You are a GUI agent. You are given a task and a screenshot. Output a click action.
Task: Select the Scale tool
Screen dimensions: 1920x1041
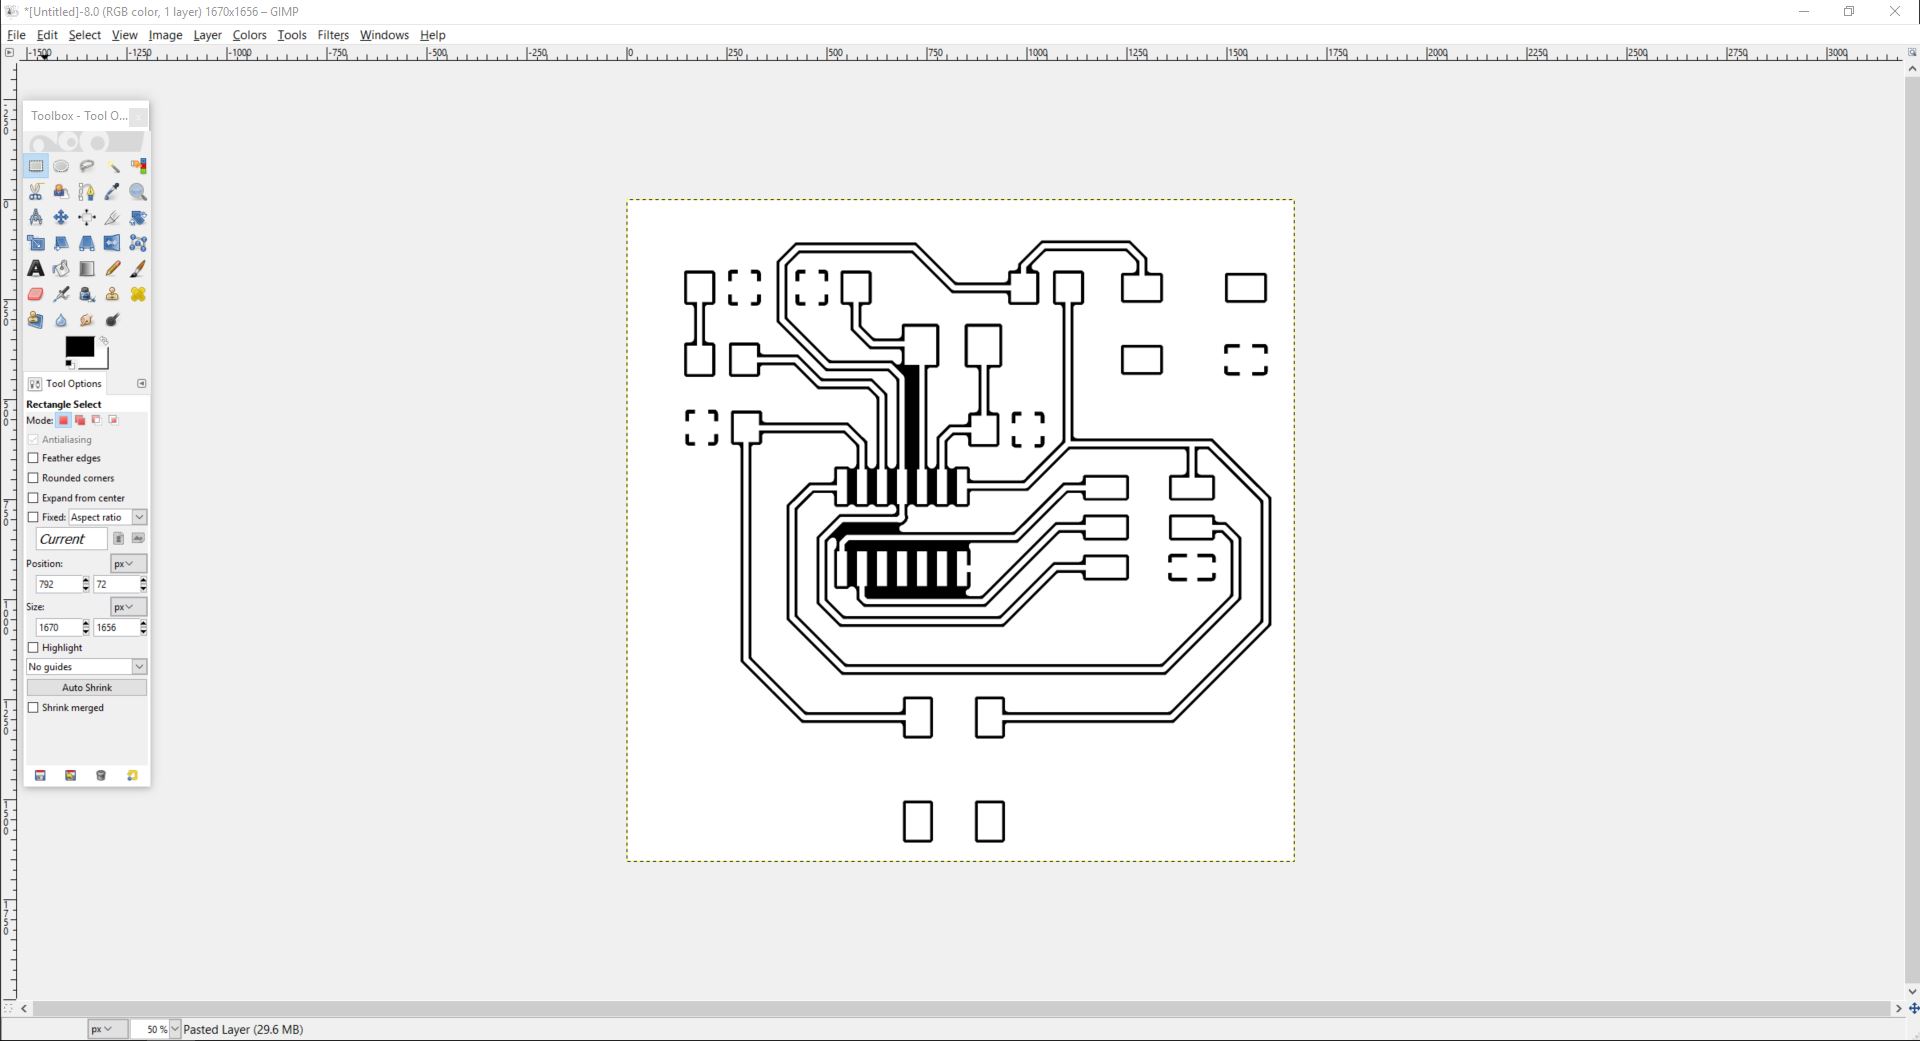36,243
